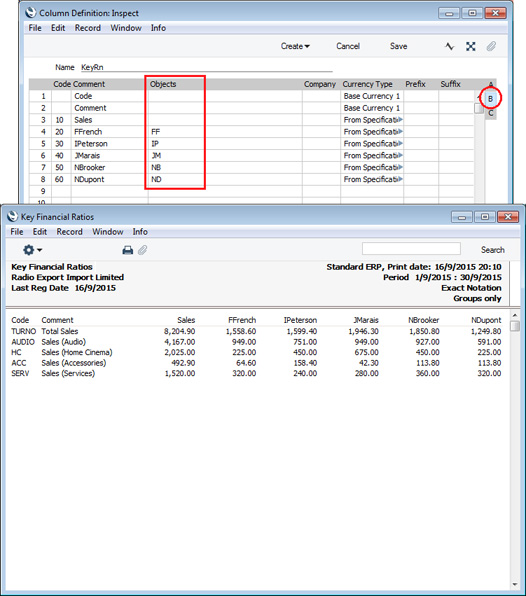Expand the Currency Type arrow on Sales row

coord(400,120)
